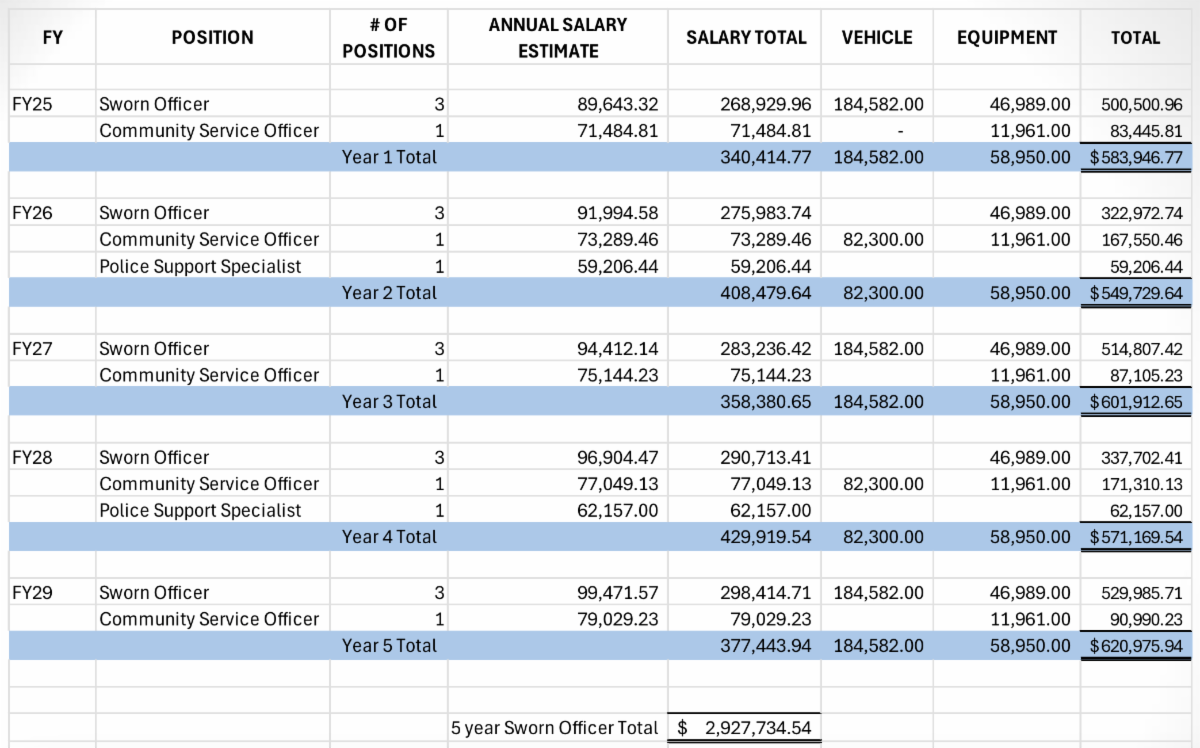
Task: Select the VEHICLE column header
Action: [876, 38]
